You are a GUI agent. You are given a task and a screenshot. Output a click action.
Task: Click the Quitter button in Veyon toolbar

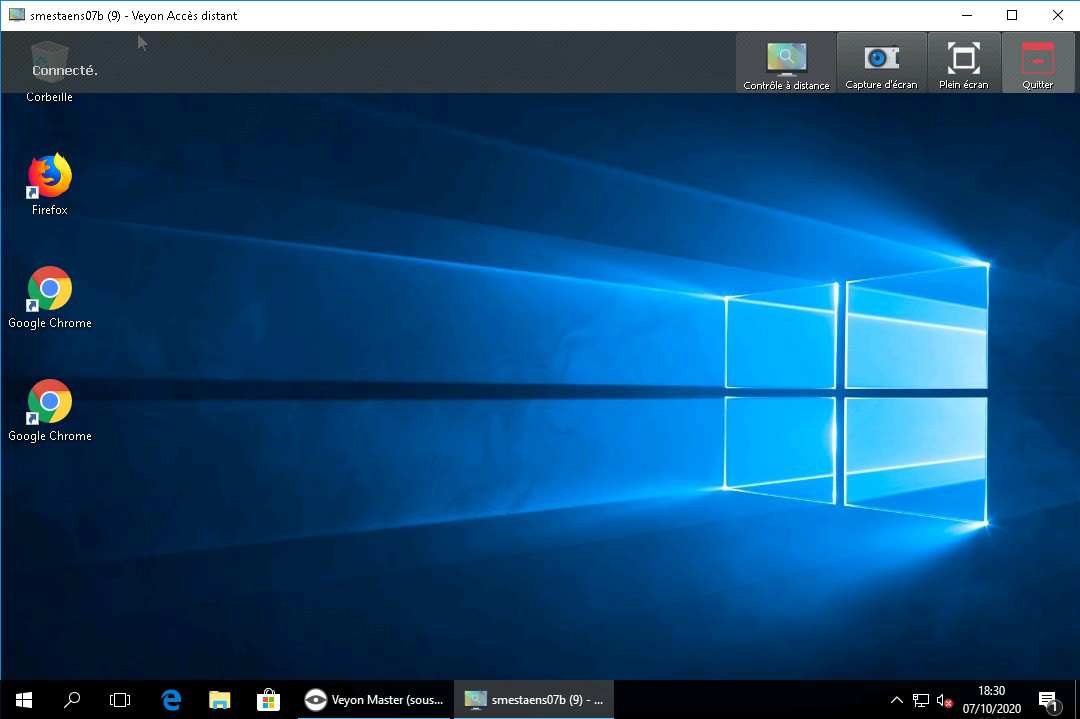point(1037,64)
